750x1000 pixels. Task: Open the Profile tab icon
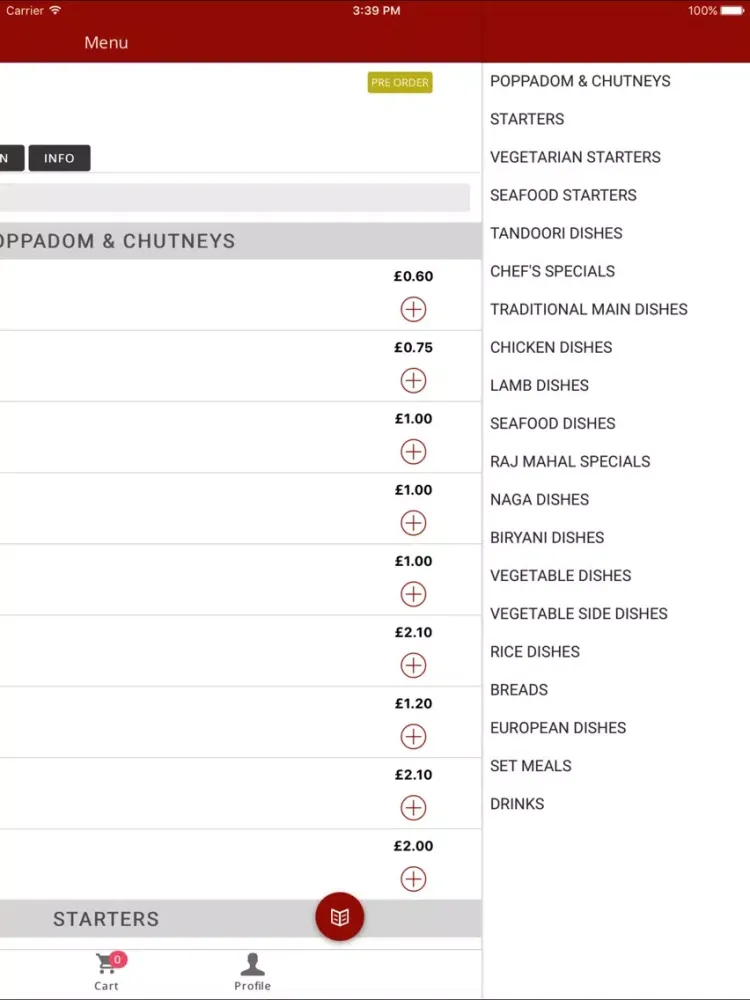252,970
